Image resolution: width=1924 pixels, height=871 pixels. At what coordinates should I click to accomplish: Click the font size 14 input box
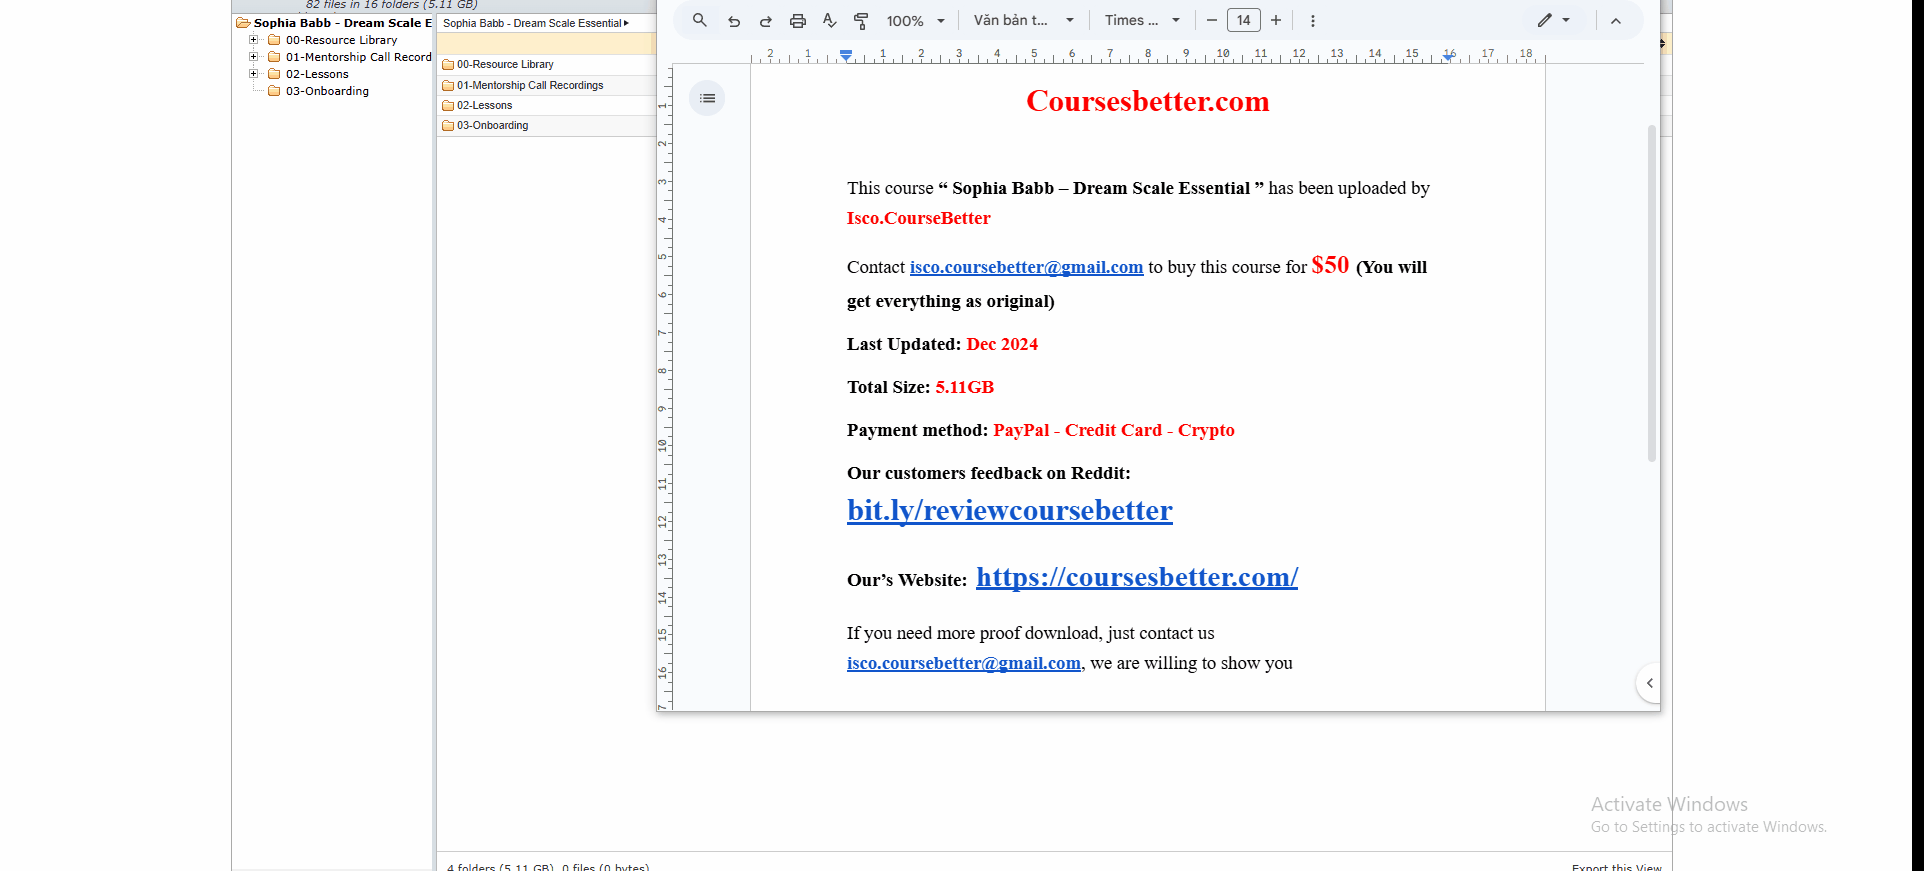1244,21
